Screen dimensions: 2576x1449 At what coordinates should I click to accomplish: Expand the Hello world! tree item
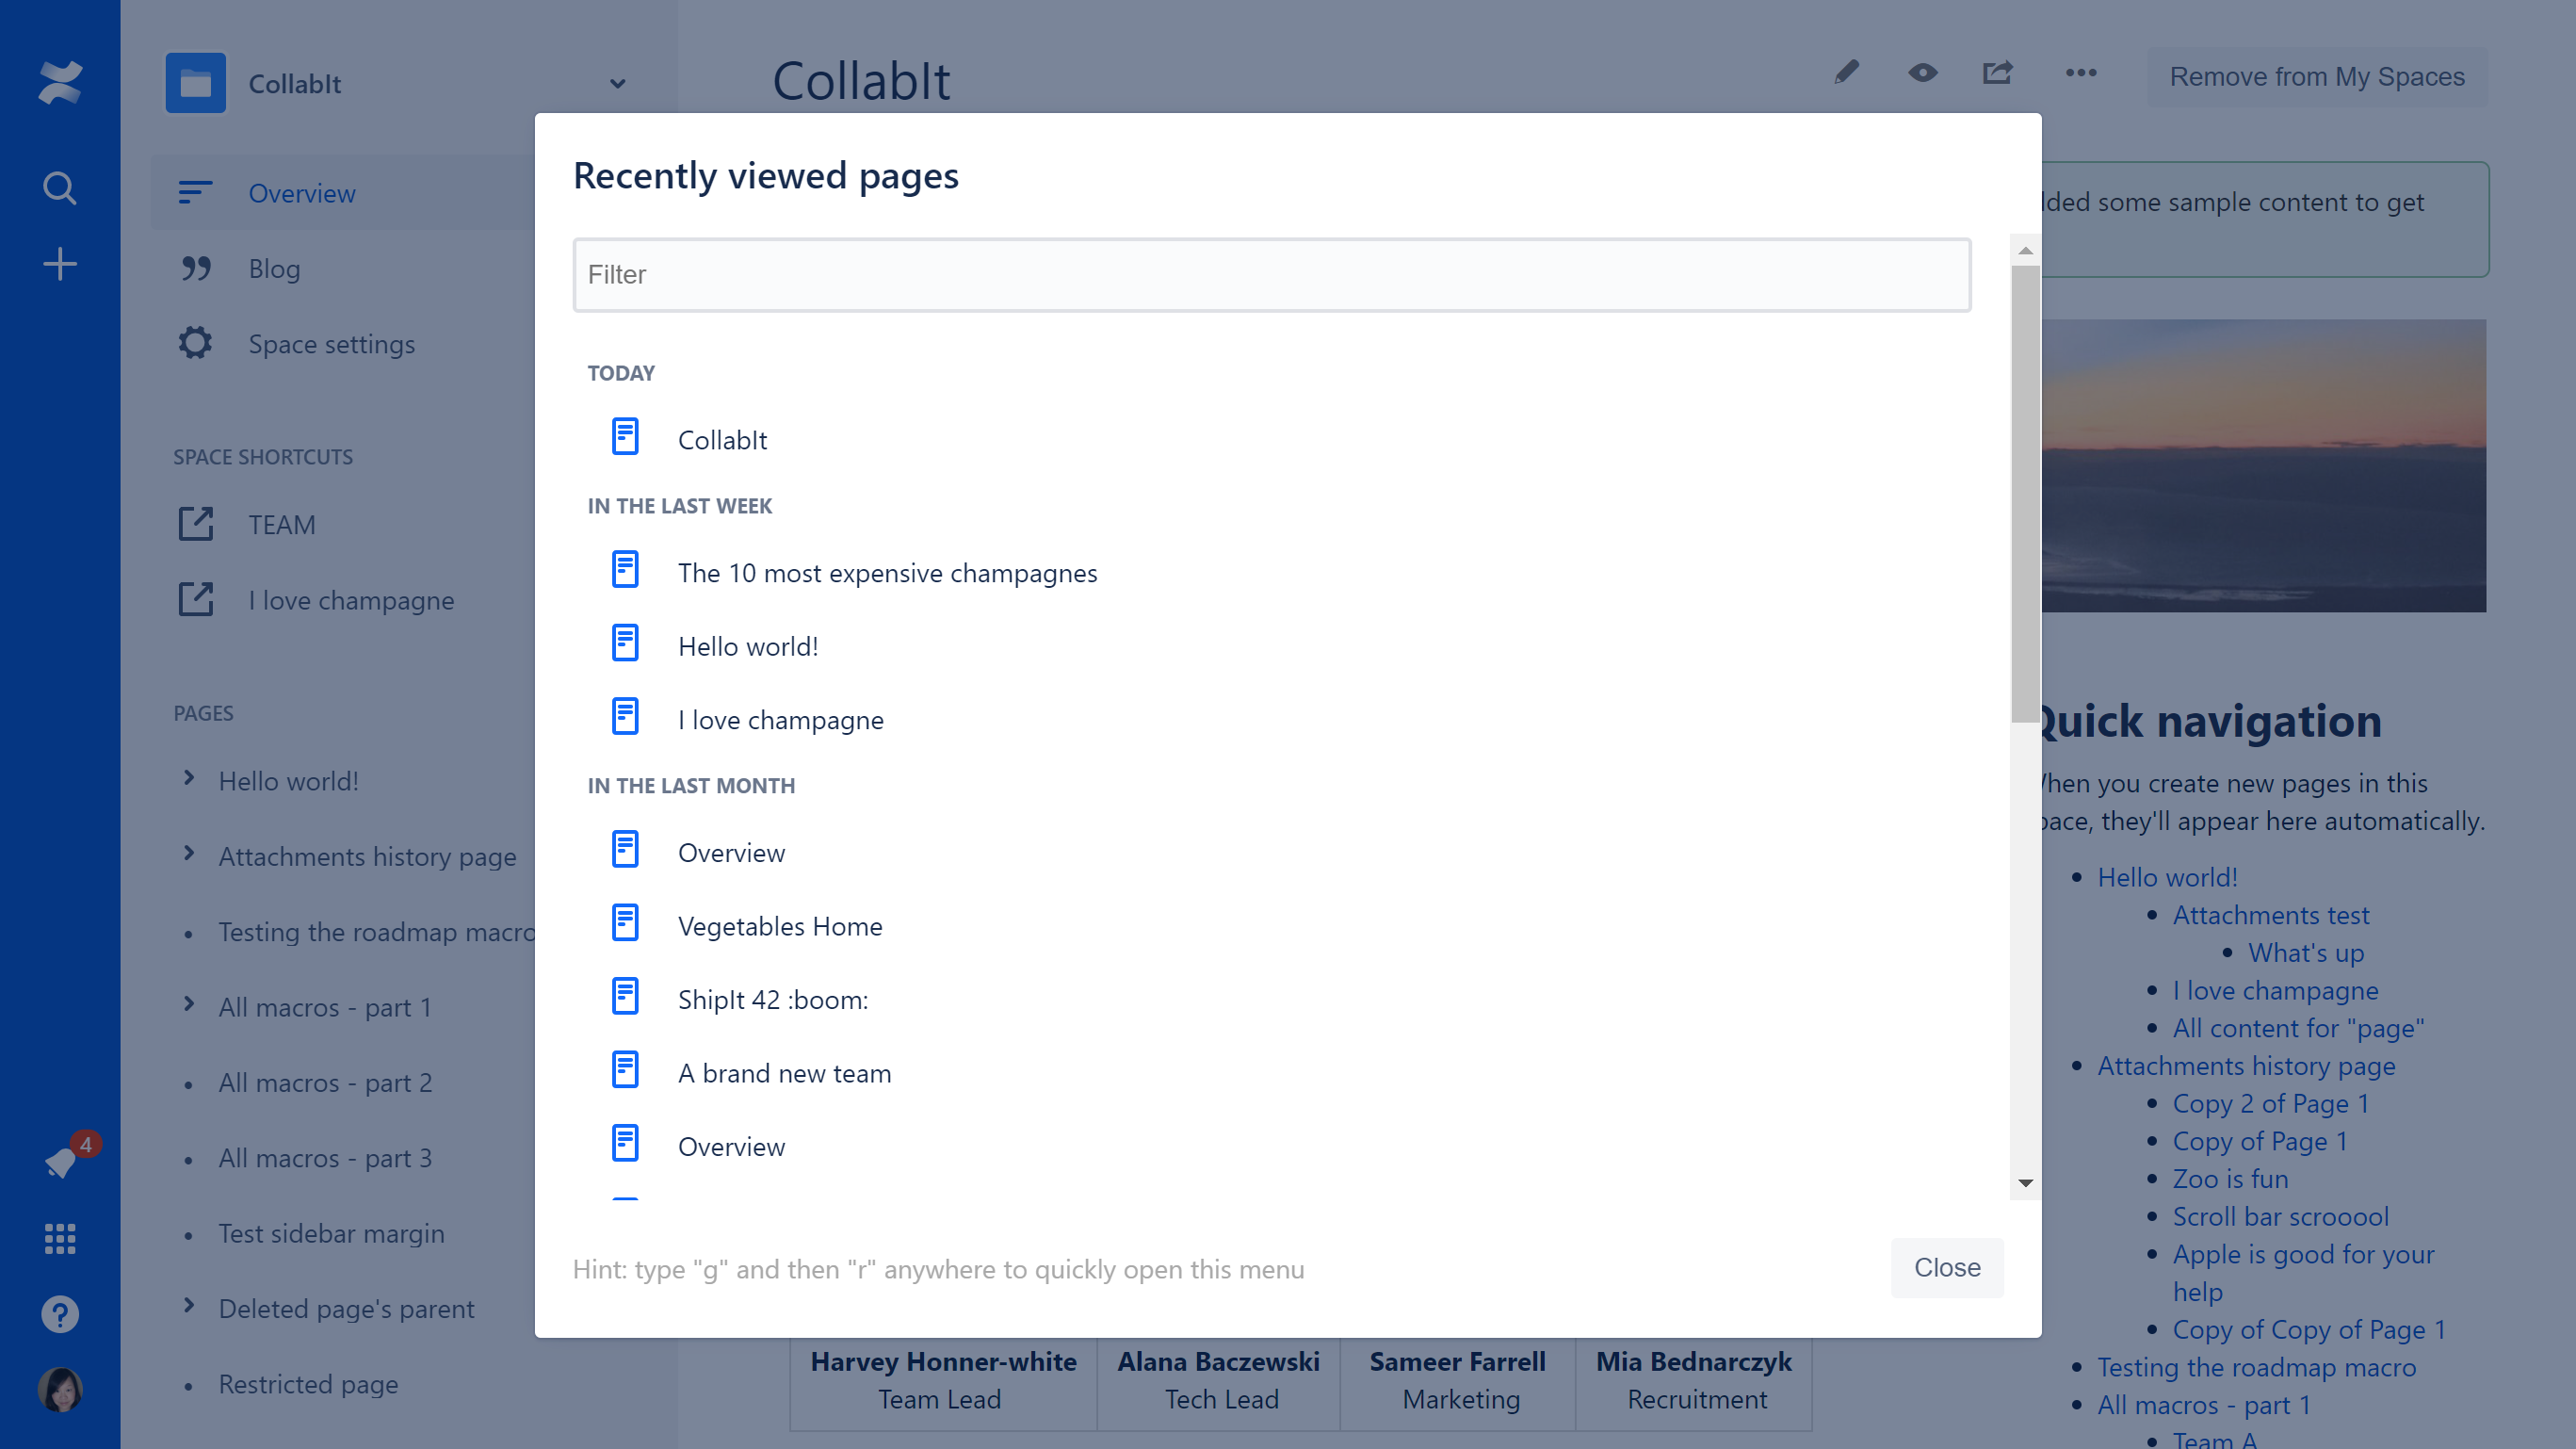coord(189,779)
